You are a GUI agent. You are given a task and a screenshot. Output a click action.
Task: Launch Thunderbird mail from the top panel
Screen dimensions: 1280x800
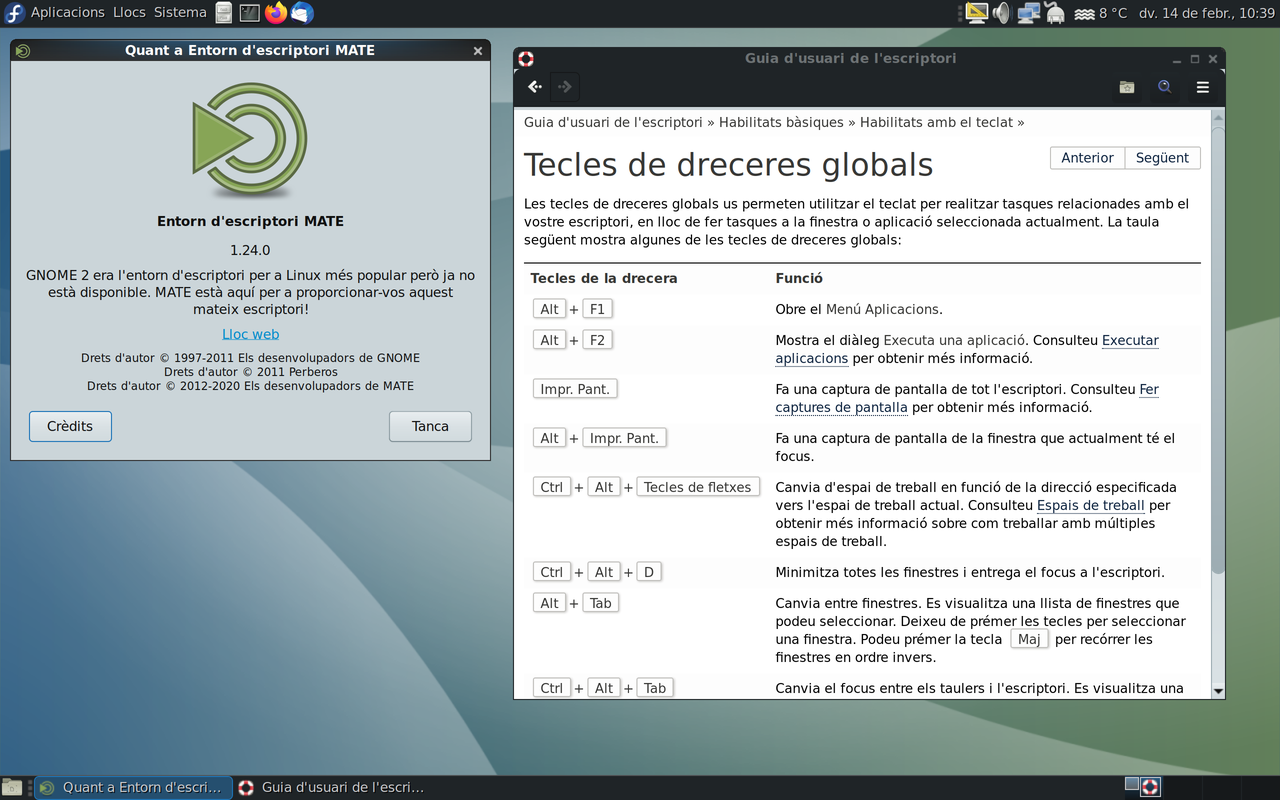(302, 13)
